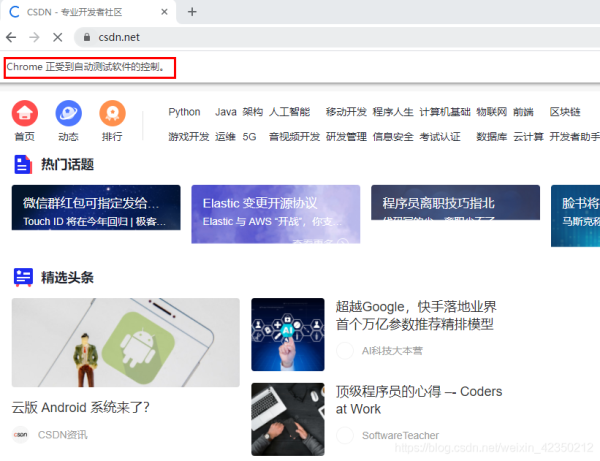Image resolution: width=600 pixels, height=461 pixels.
Task: Go to the 区块链 category
Action: [x=564, y=112]
